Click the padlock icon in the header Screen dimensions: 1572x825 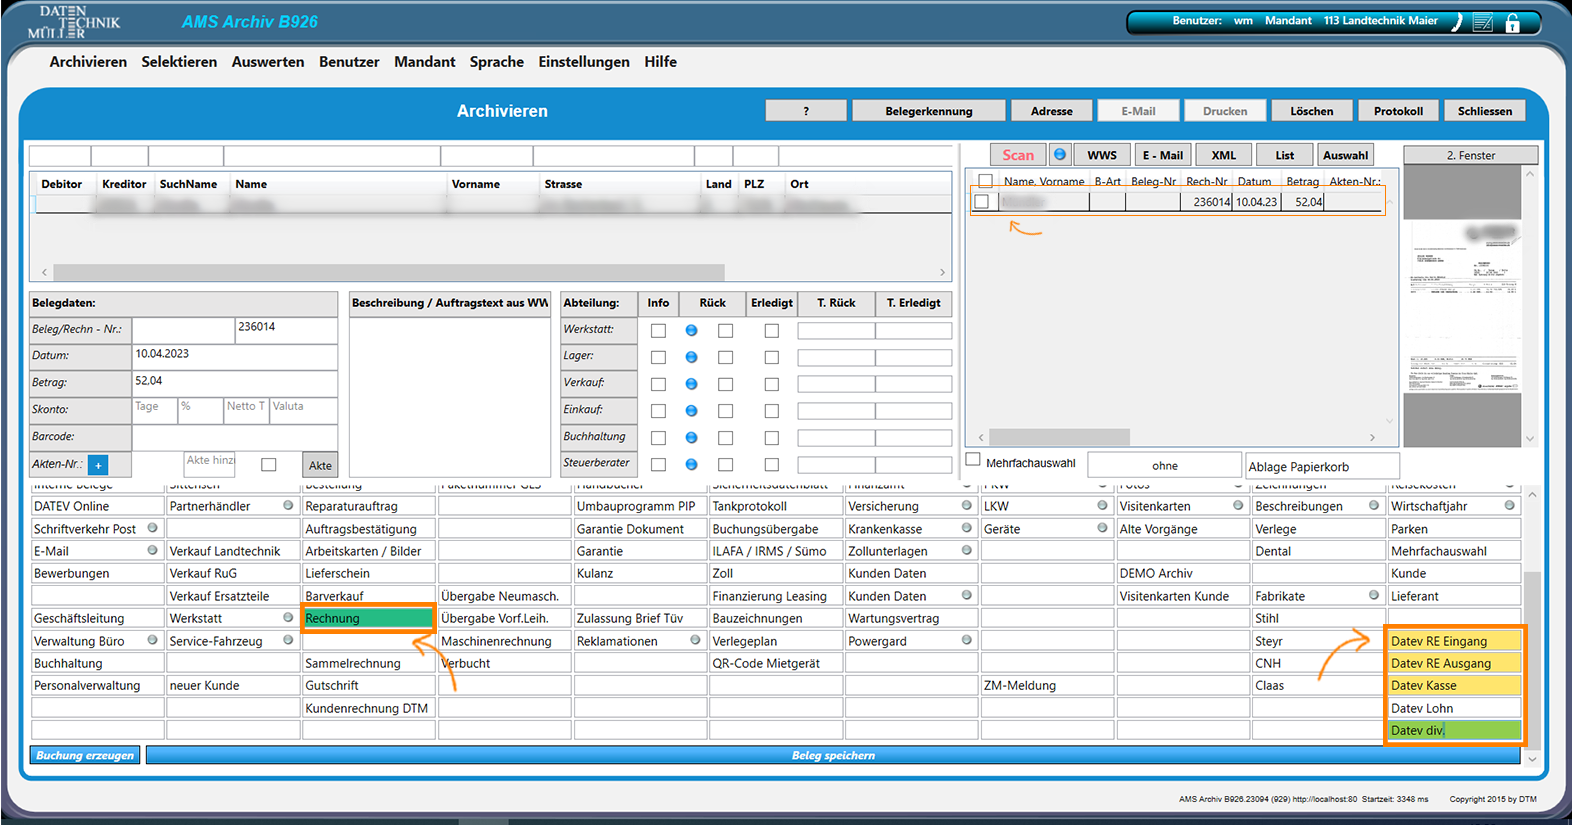coord(1512,22)
